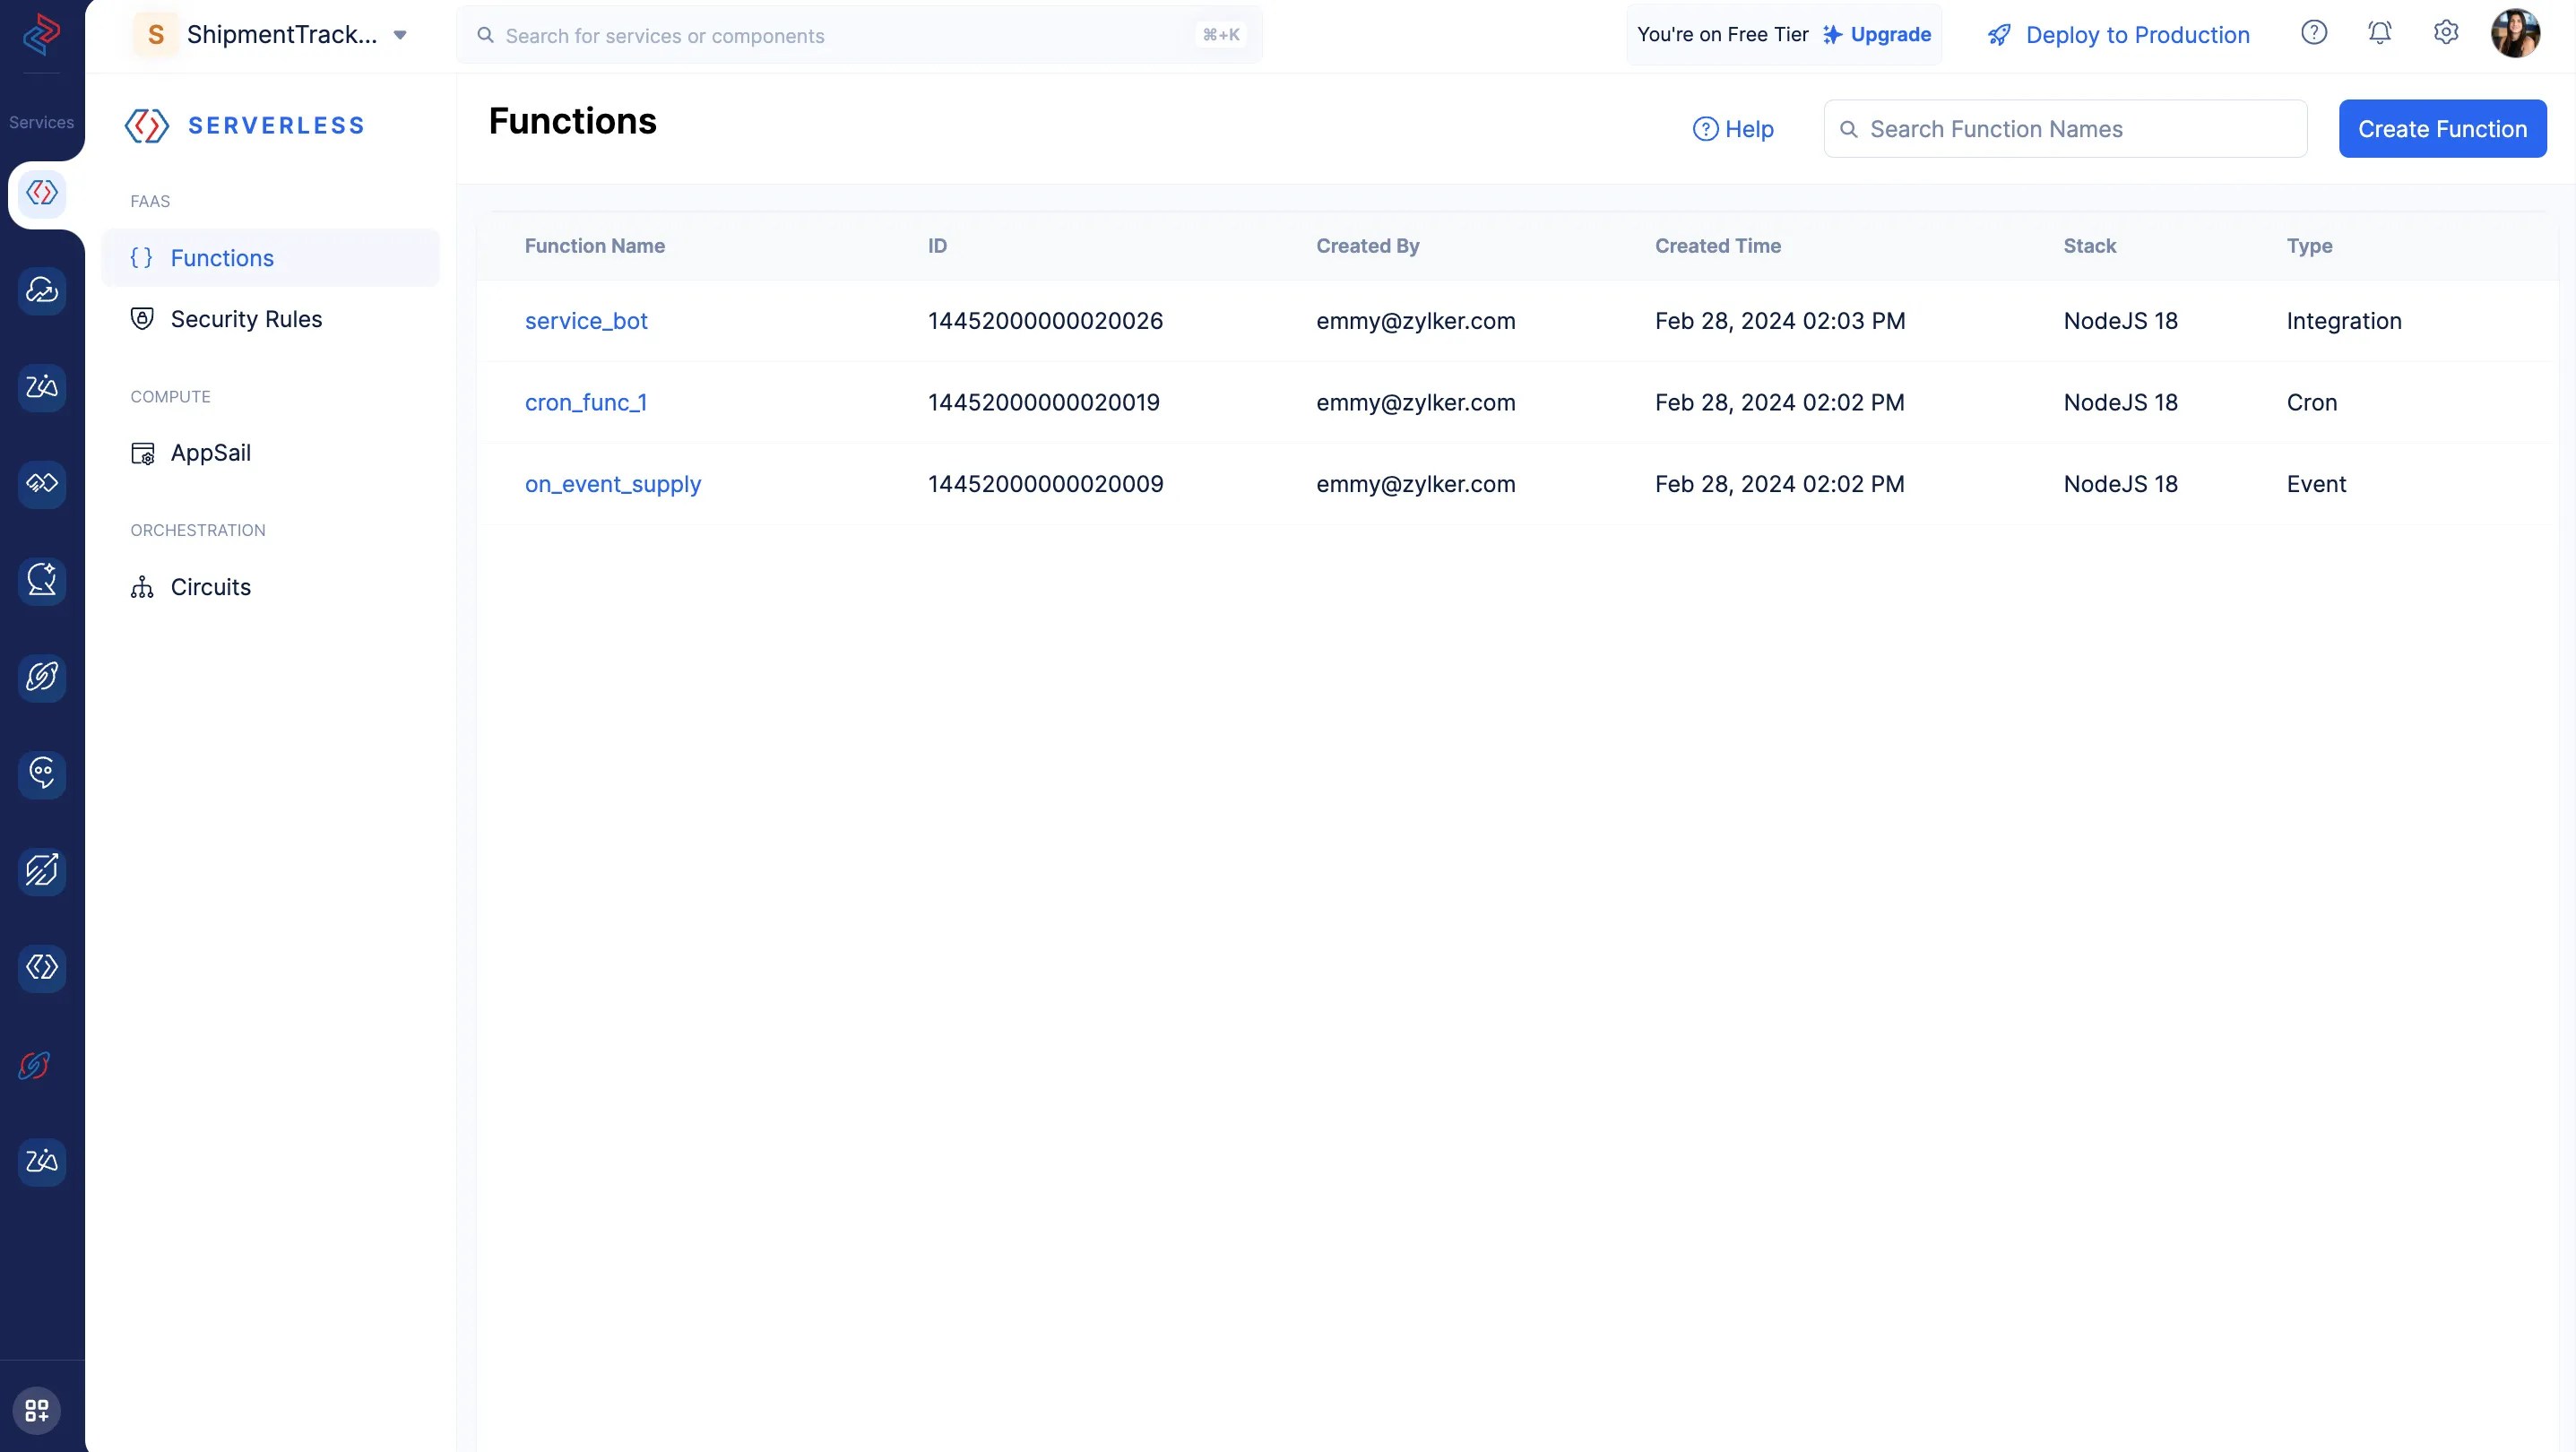Click the Upgrade link
The height and width of the screenshot is (1452, 2576).
click(x=1889, y=35)
